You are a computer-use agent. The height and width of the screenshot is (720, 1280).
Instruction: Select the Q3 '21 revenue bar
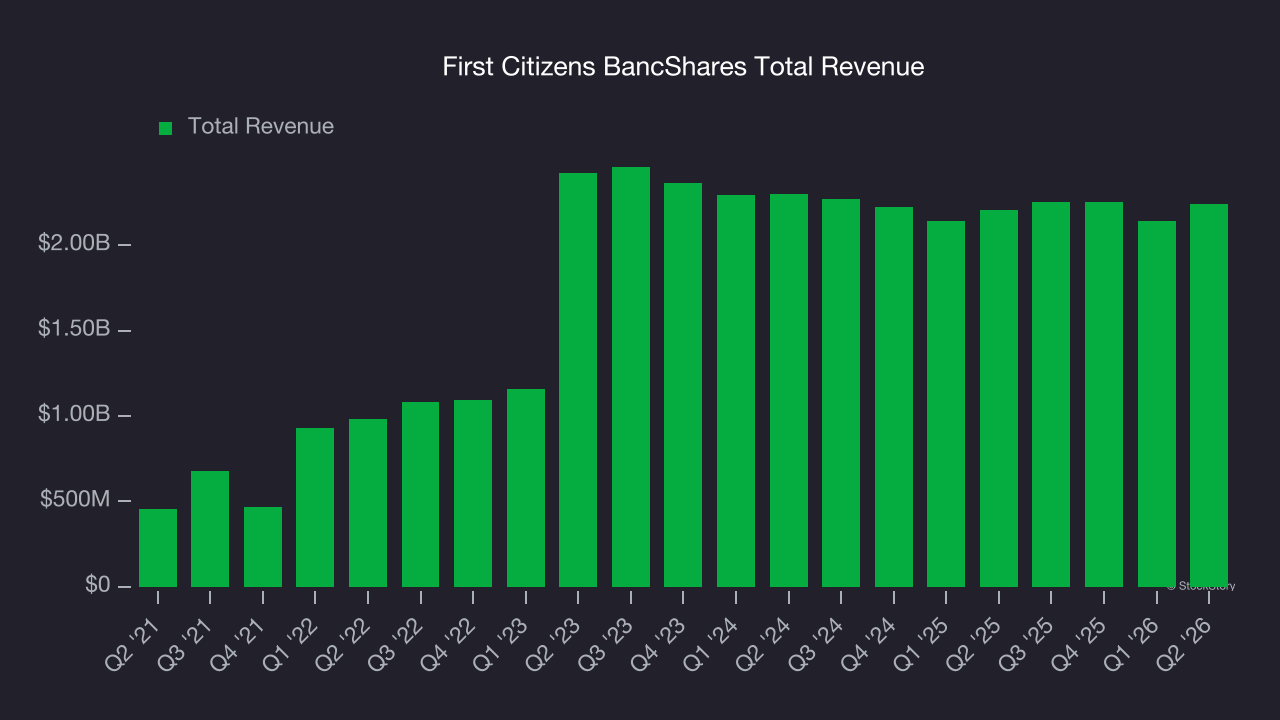(x=210, y=529)
